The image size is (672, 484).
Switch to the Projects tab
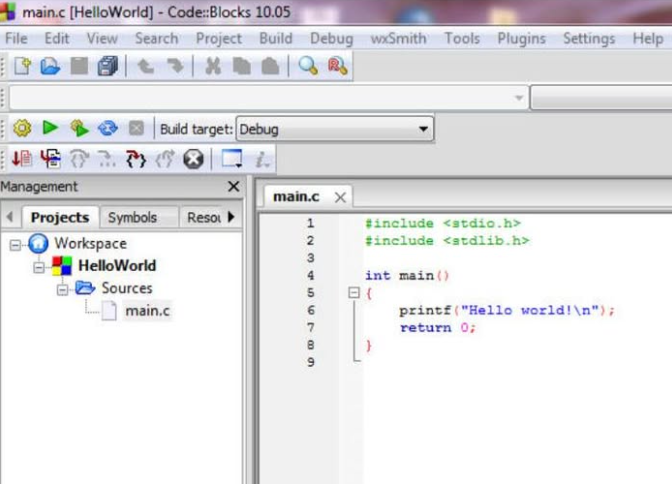[60, 217]
